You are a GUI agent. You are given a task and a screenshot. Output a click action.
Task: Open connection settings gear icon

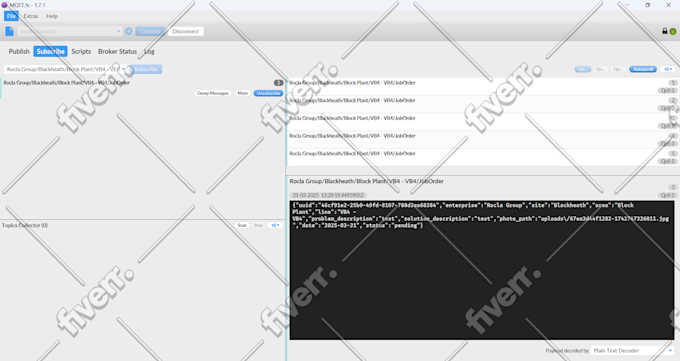(x=129, y=31)
